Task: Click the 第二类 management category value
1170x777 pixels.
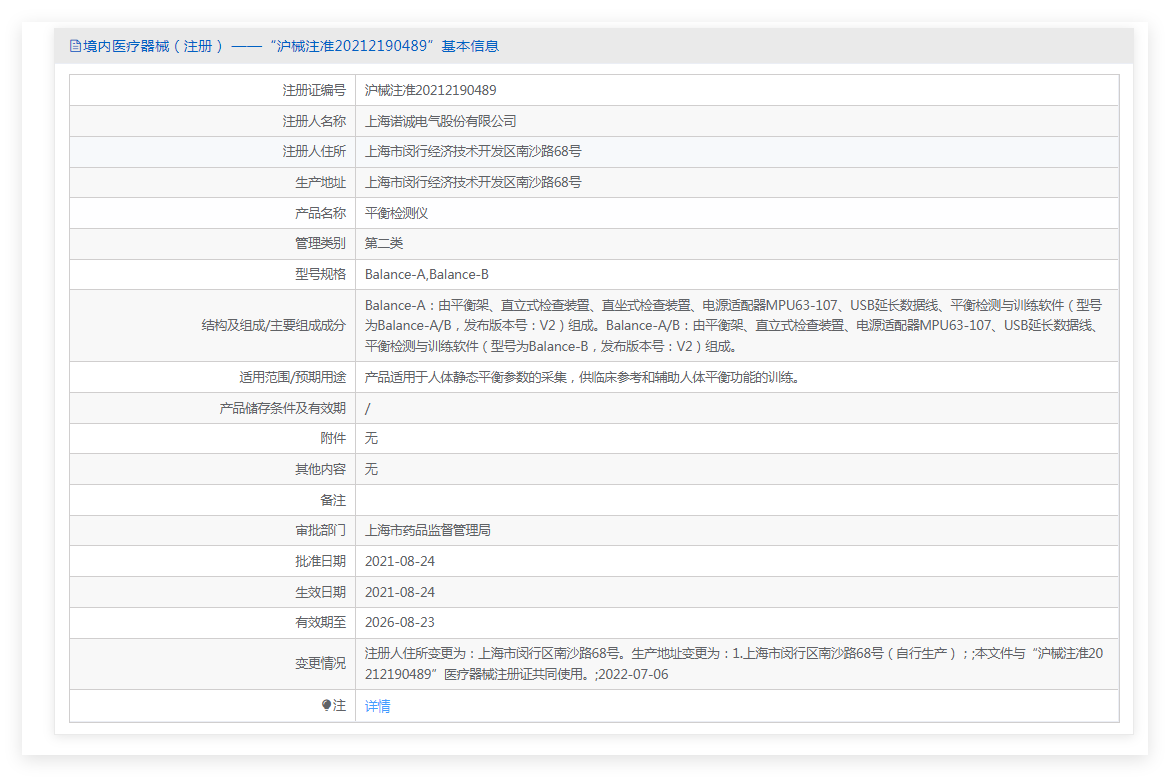Action: pos(384,243)
